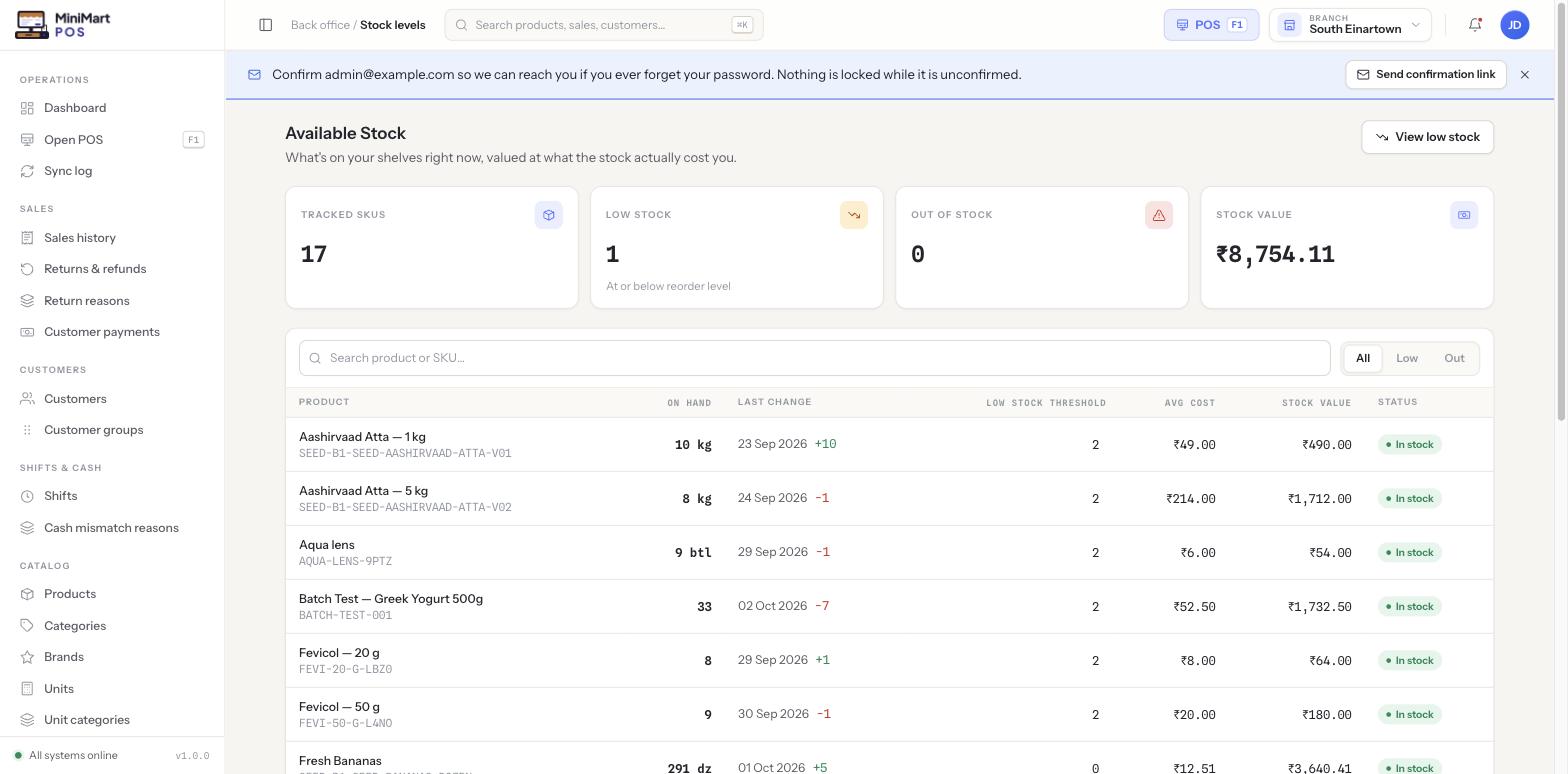Click the Return reasons icon
1568x774 pixels.
point(27,301)
